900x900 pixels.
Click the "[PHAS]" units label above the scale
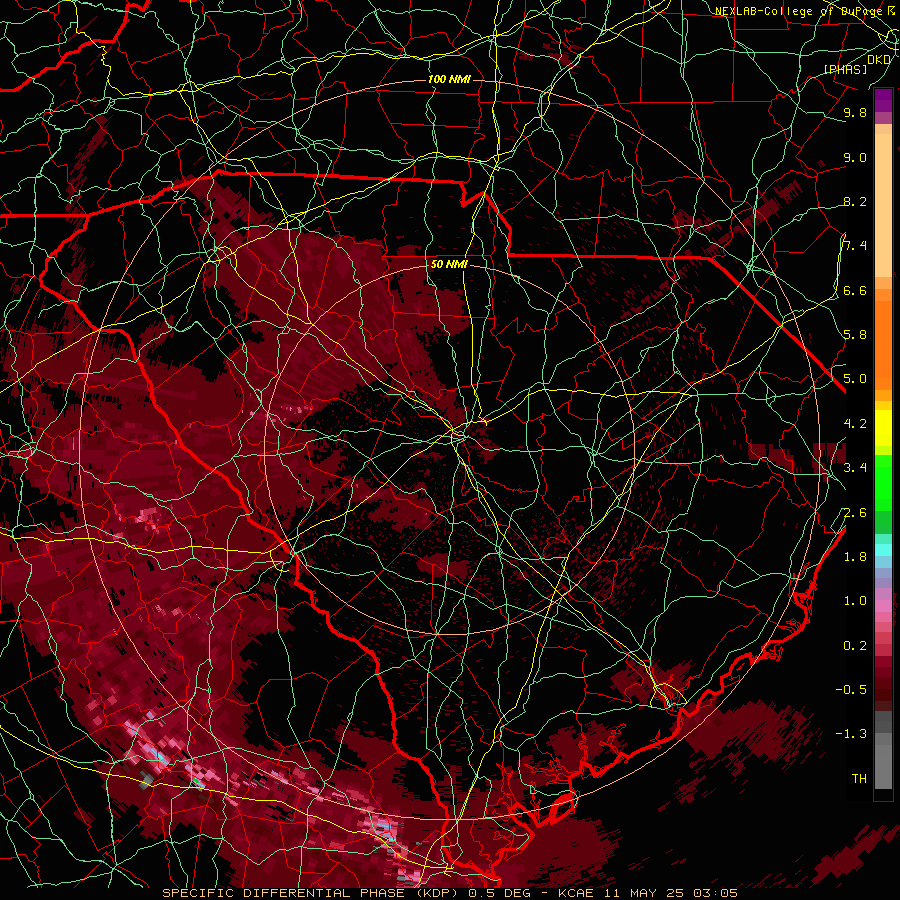tap(845, 69)
